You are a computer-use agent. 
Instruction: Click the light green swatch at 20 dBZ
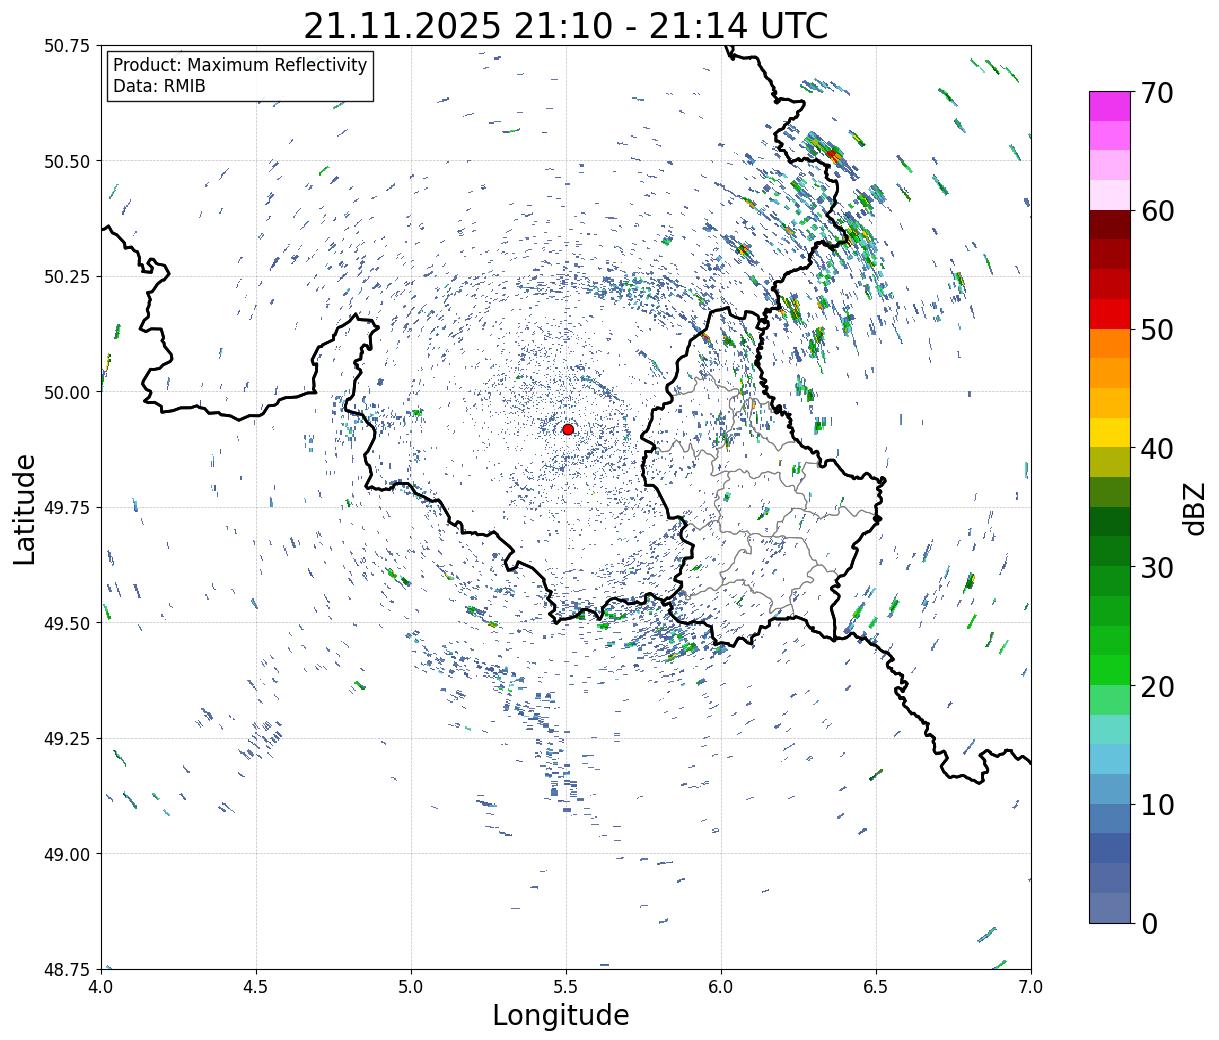(1110, 699)
